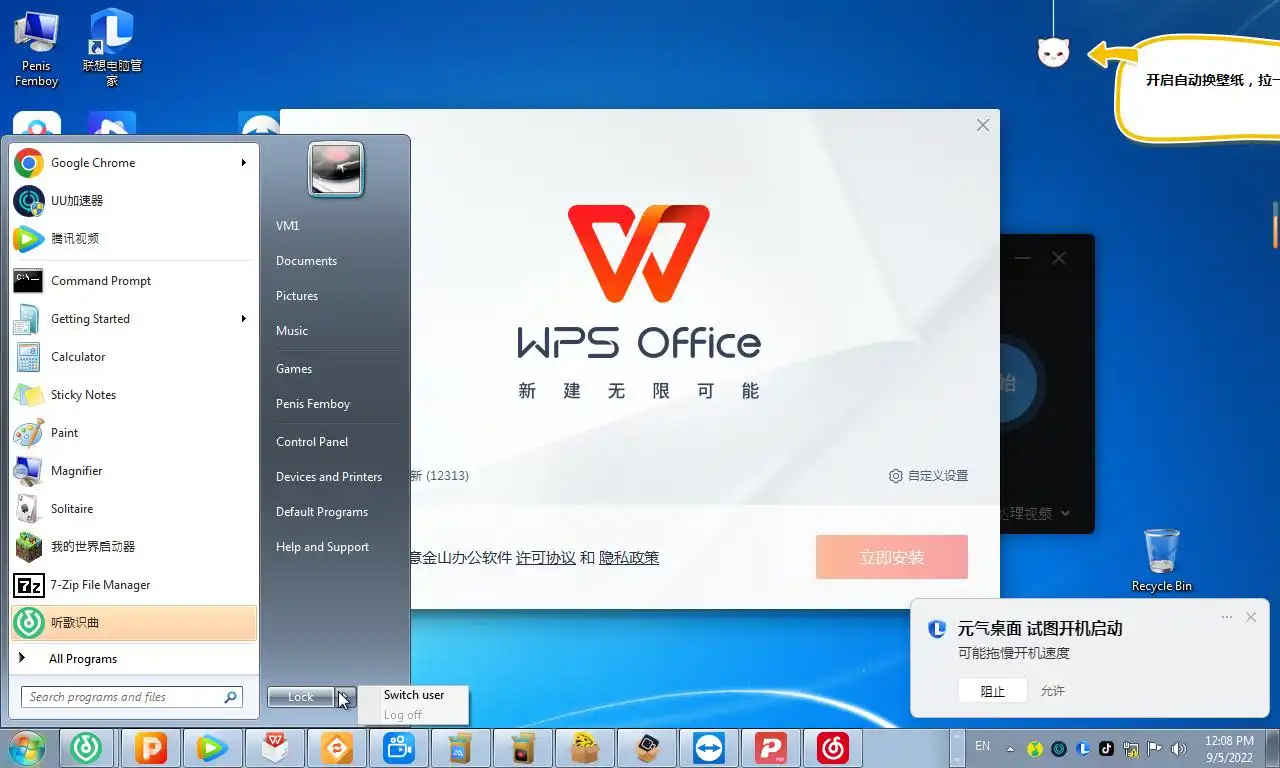The image size is (1280, 768).
Task: Expand Getting Started submenu arrow
Action: pyautogui.click(x=243, y=318)
